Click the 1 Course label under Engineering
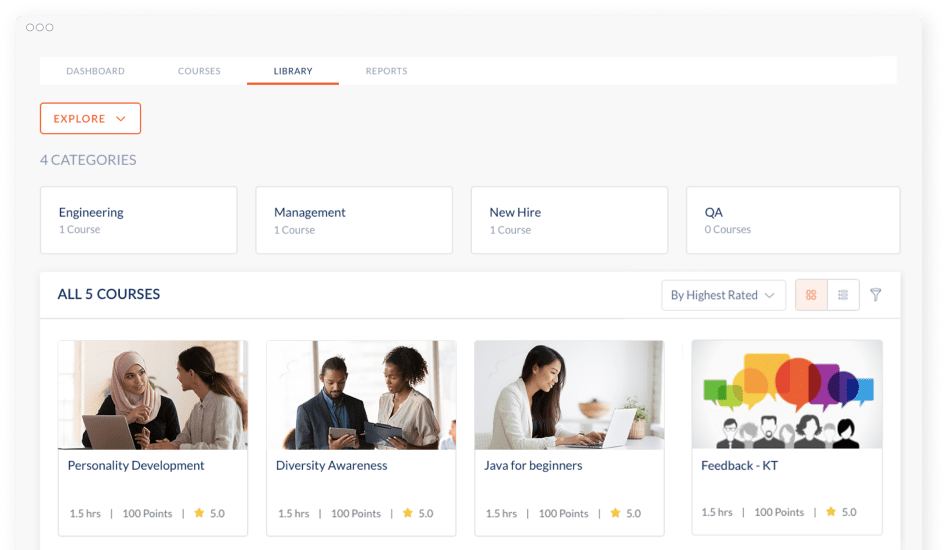946x550 pixels. pos(80,229)
